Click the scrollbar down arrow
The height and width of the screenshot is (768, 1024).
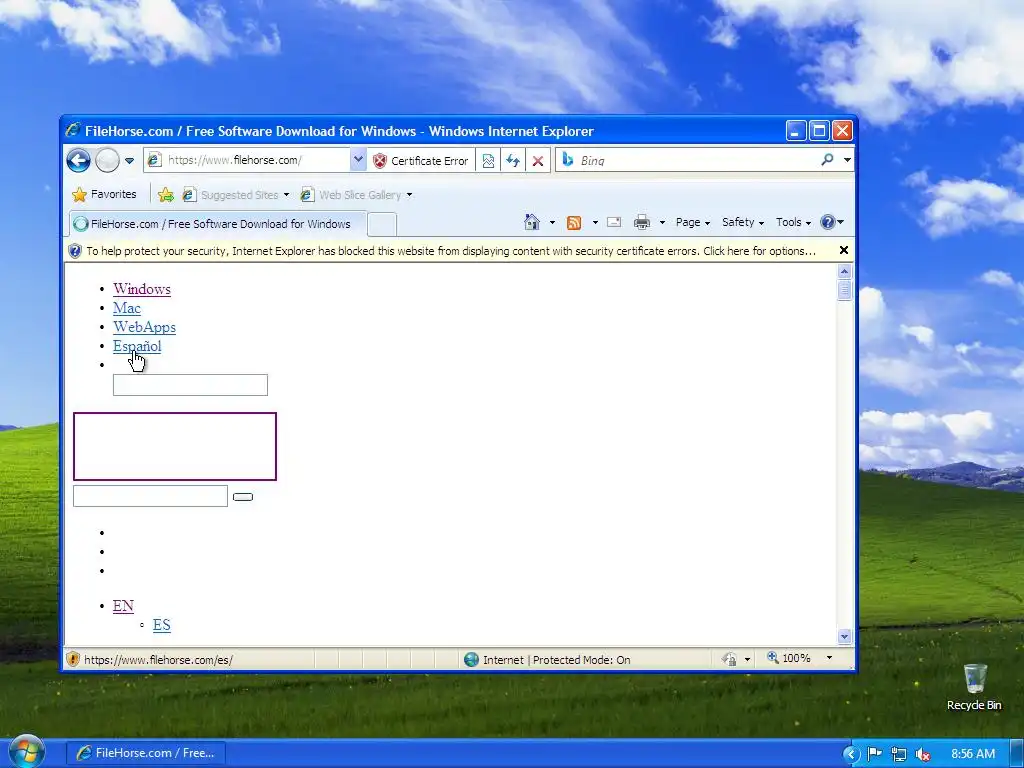tap(844, 636)
